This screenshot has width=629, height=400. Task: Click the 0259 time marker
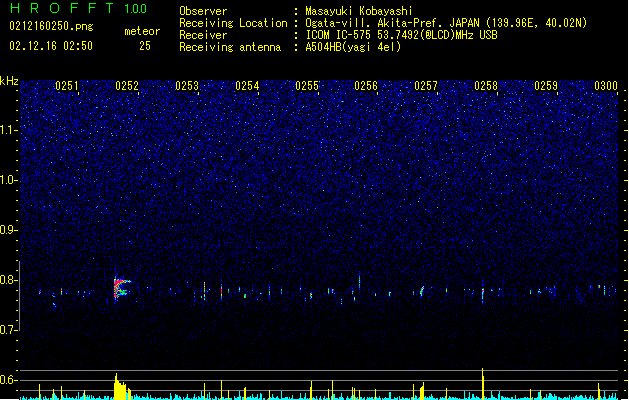tap(546, 86)
